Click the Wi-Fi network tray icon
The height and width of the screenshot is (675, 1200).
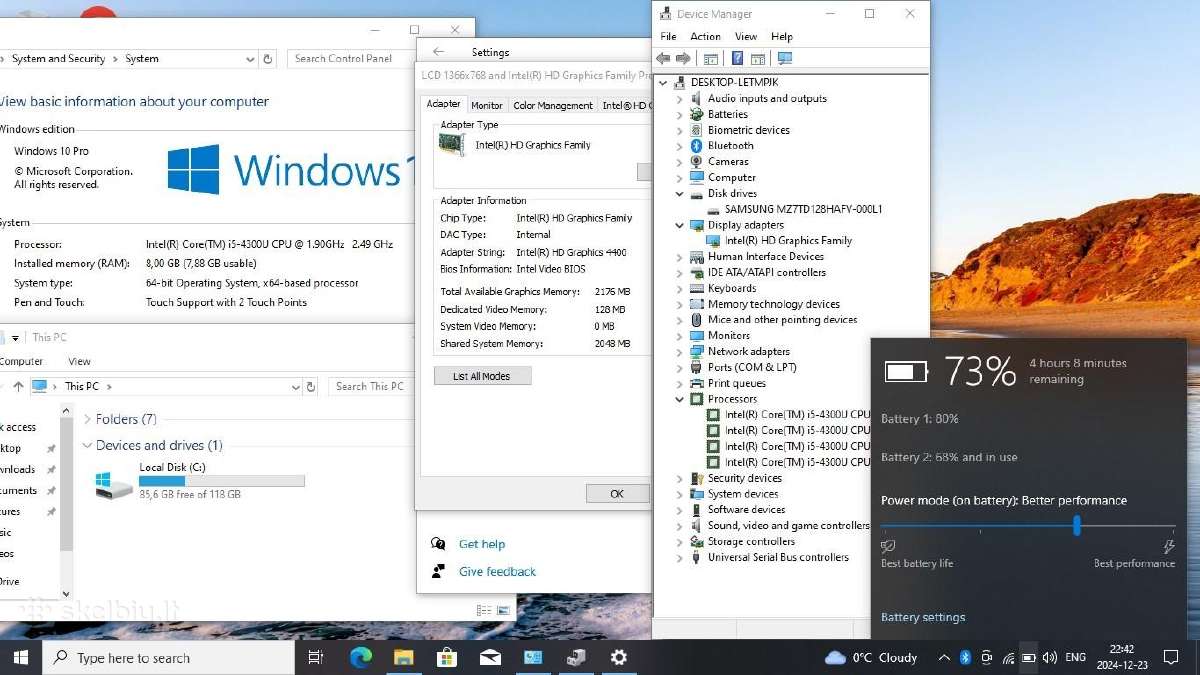[x=1007, y=657]
